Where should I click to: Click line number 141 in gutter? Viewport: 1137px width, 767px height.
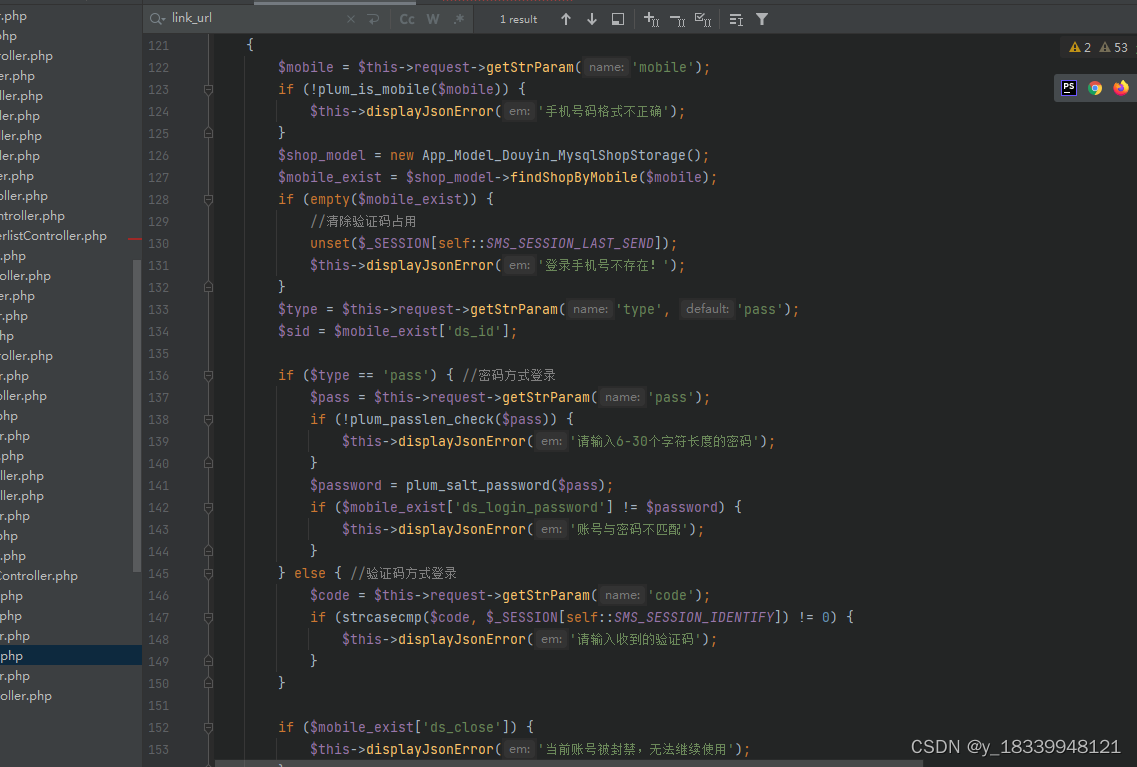158,486
